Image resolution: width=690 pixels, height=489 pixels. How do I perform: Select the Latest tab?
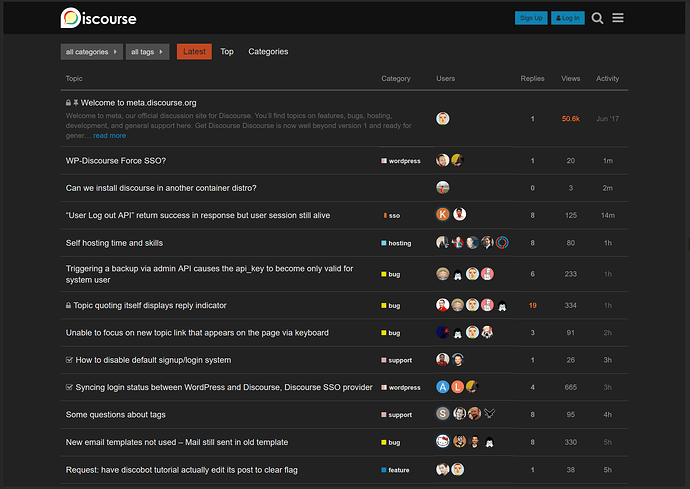194,51
